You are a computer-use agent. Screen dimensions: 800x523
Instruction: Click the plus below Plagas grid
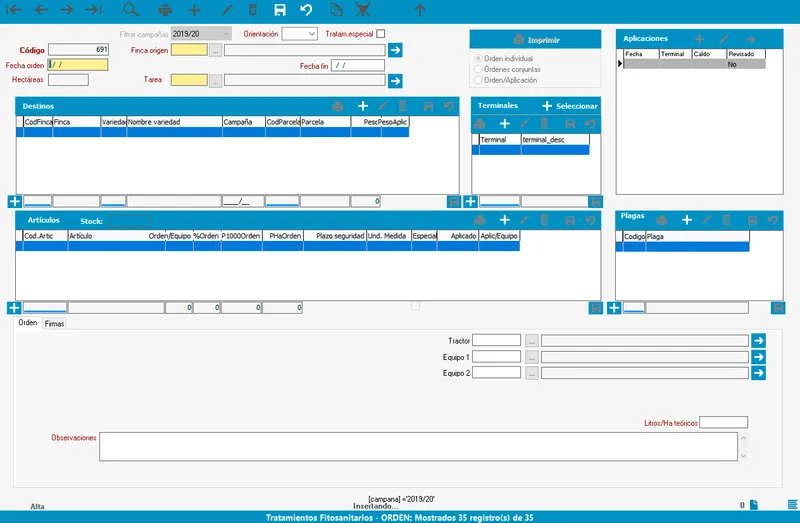[x=614, y=308]
